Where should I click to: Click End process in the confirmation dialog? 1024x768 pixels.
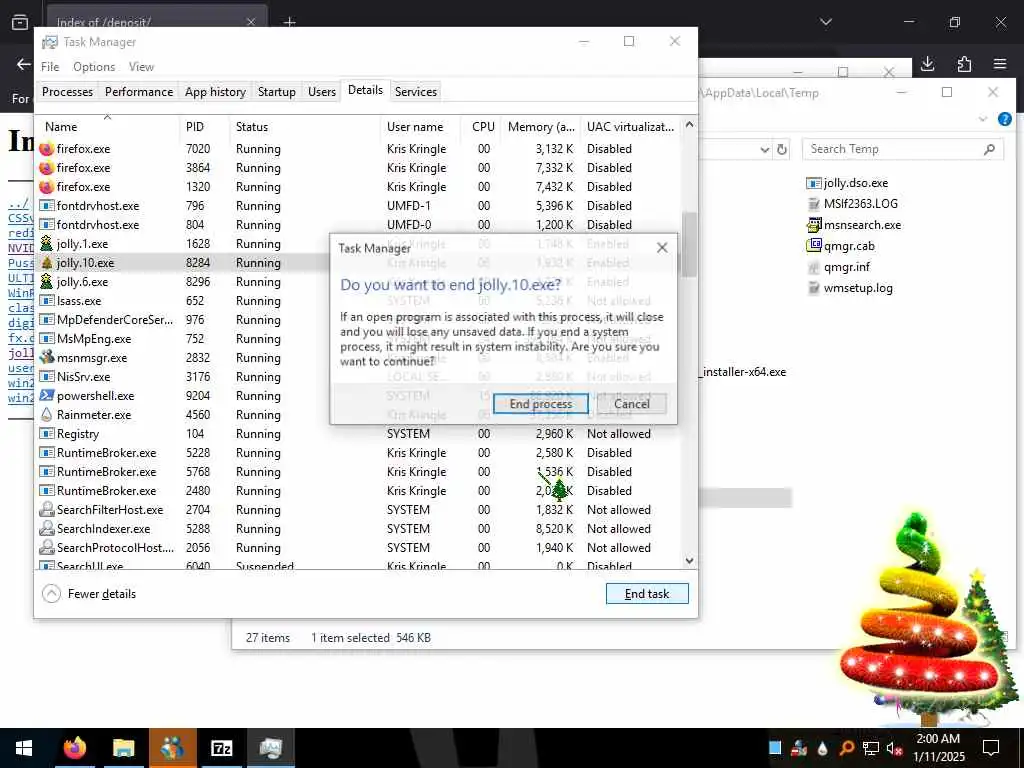(540, 404)
